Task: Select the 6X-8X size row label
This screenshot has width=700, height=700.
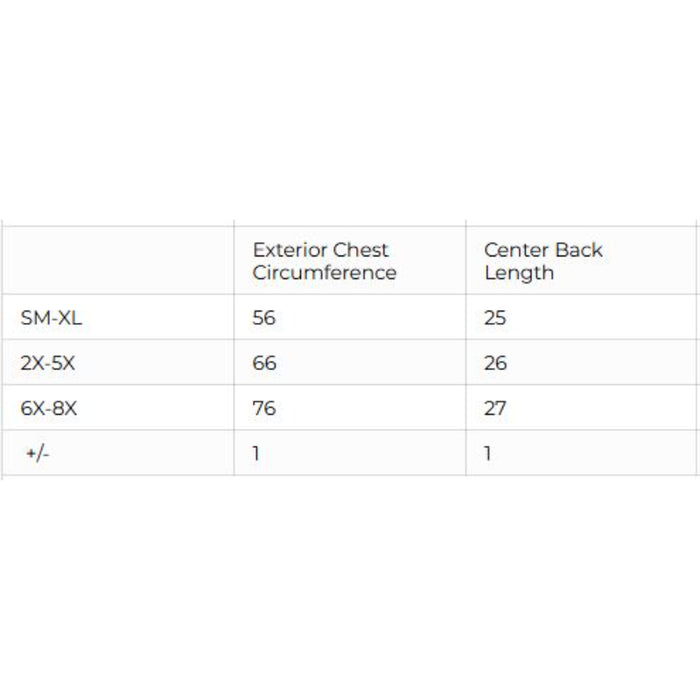Action: pos(48,408)
